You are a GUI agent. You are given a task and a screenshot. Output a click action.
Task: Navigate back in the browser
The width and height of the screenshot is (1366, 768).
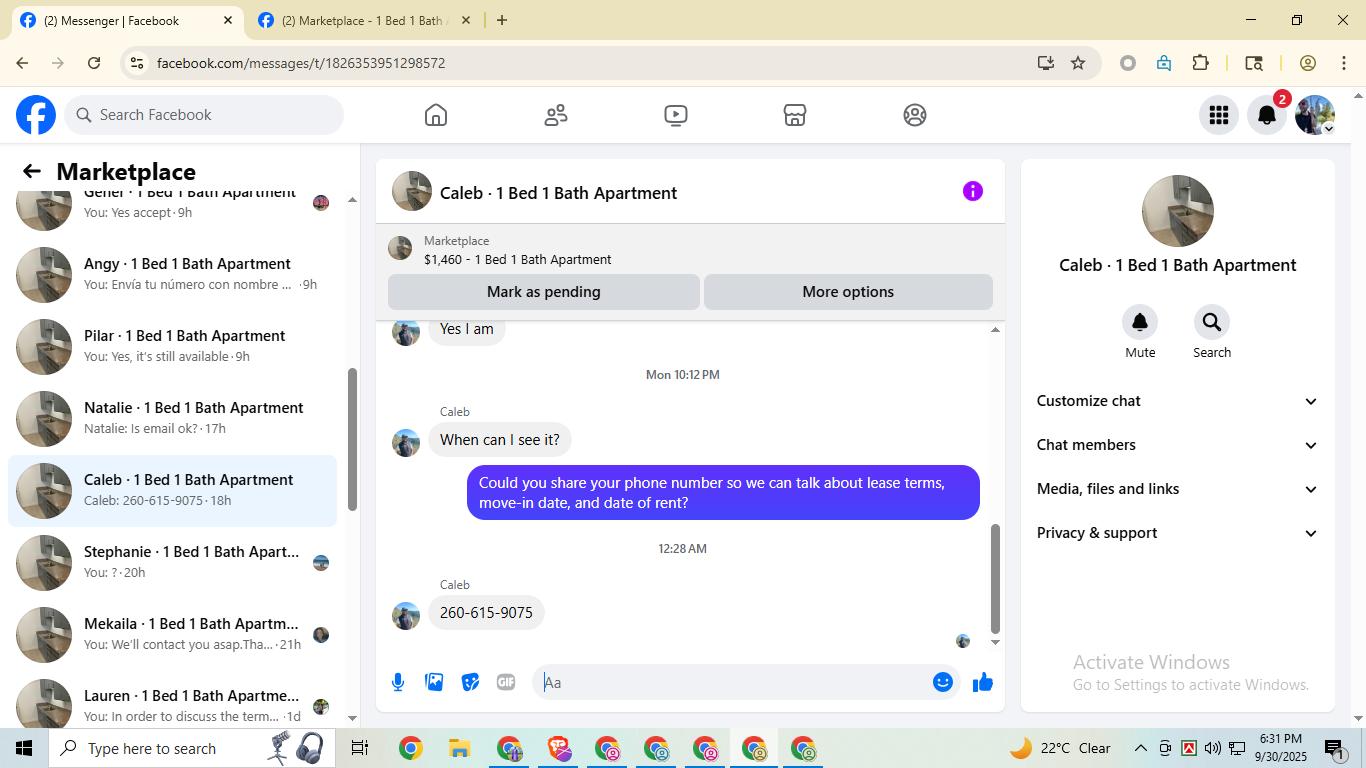[22, 63]
